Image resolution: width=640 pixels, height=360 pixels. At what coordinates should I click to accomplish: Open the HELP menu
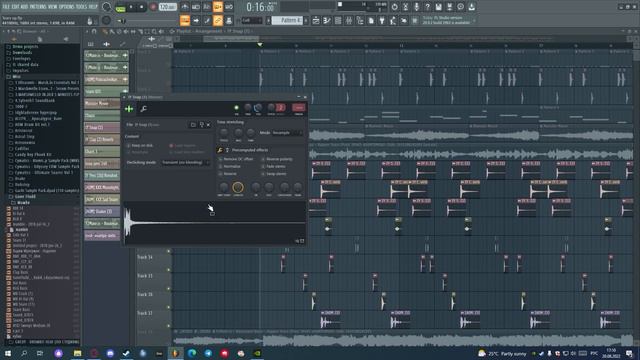click(93, 7)
